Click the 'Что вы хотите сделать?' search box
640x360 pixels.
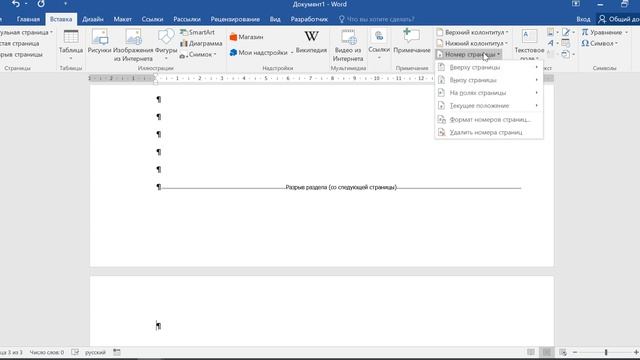click(x=376, y=19)
